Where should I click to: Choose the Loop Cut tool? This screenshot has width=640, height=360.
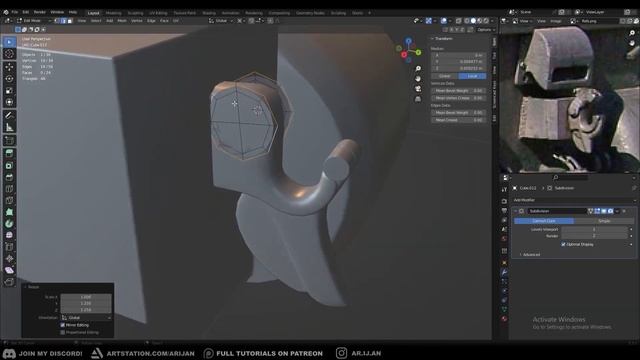[9, 189]
